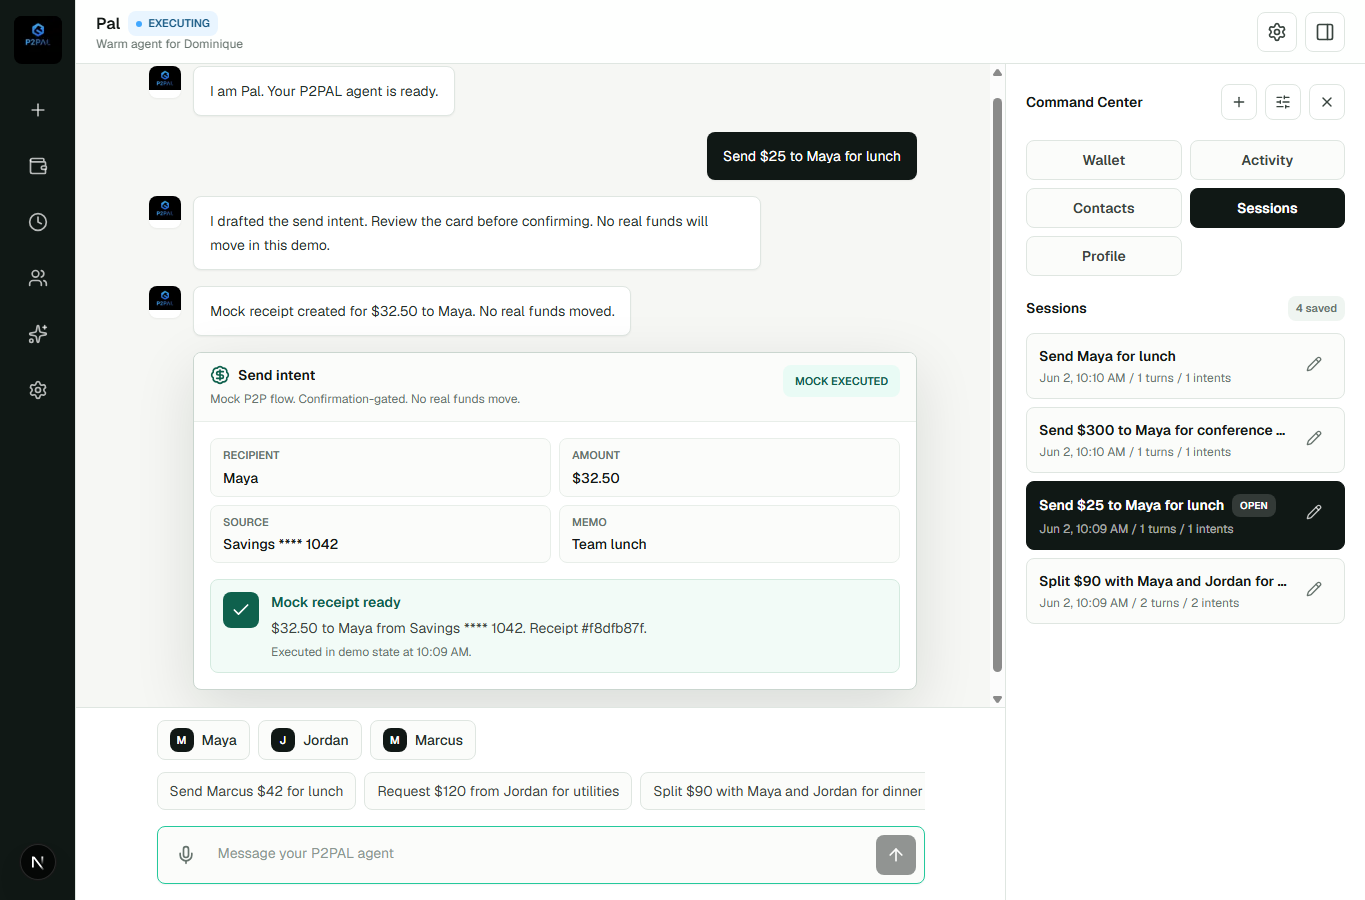The image size is (1365, 900).
Task: Close the Command Center panel
Action: [x=1327, y=102]
